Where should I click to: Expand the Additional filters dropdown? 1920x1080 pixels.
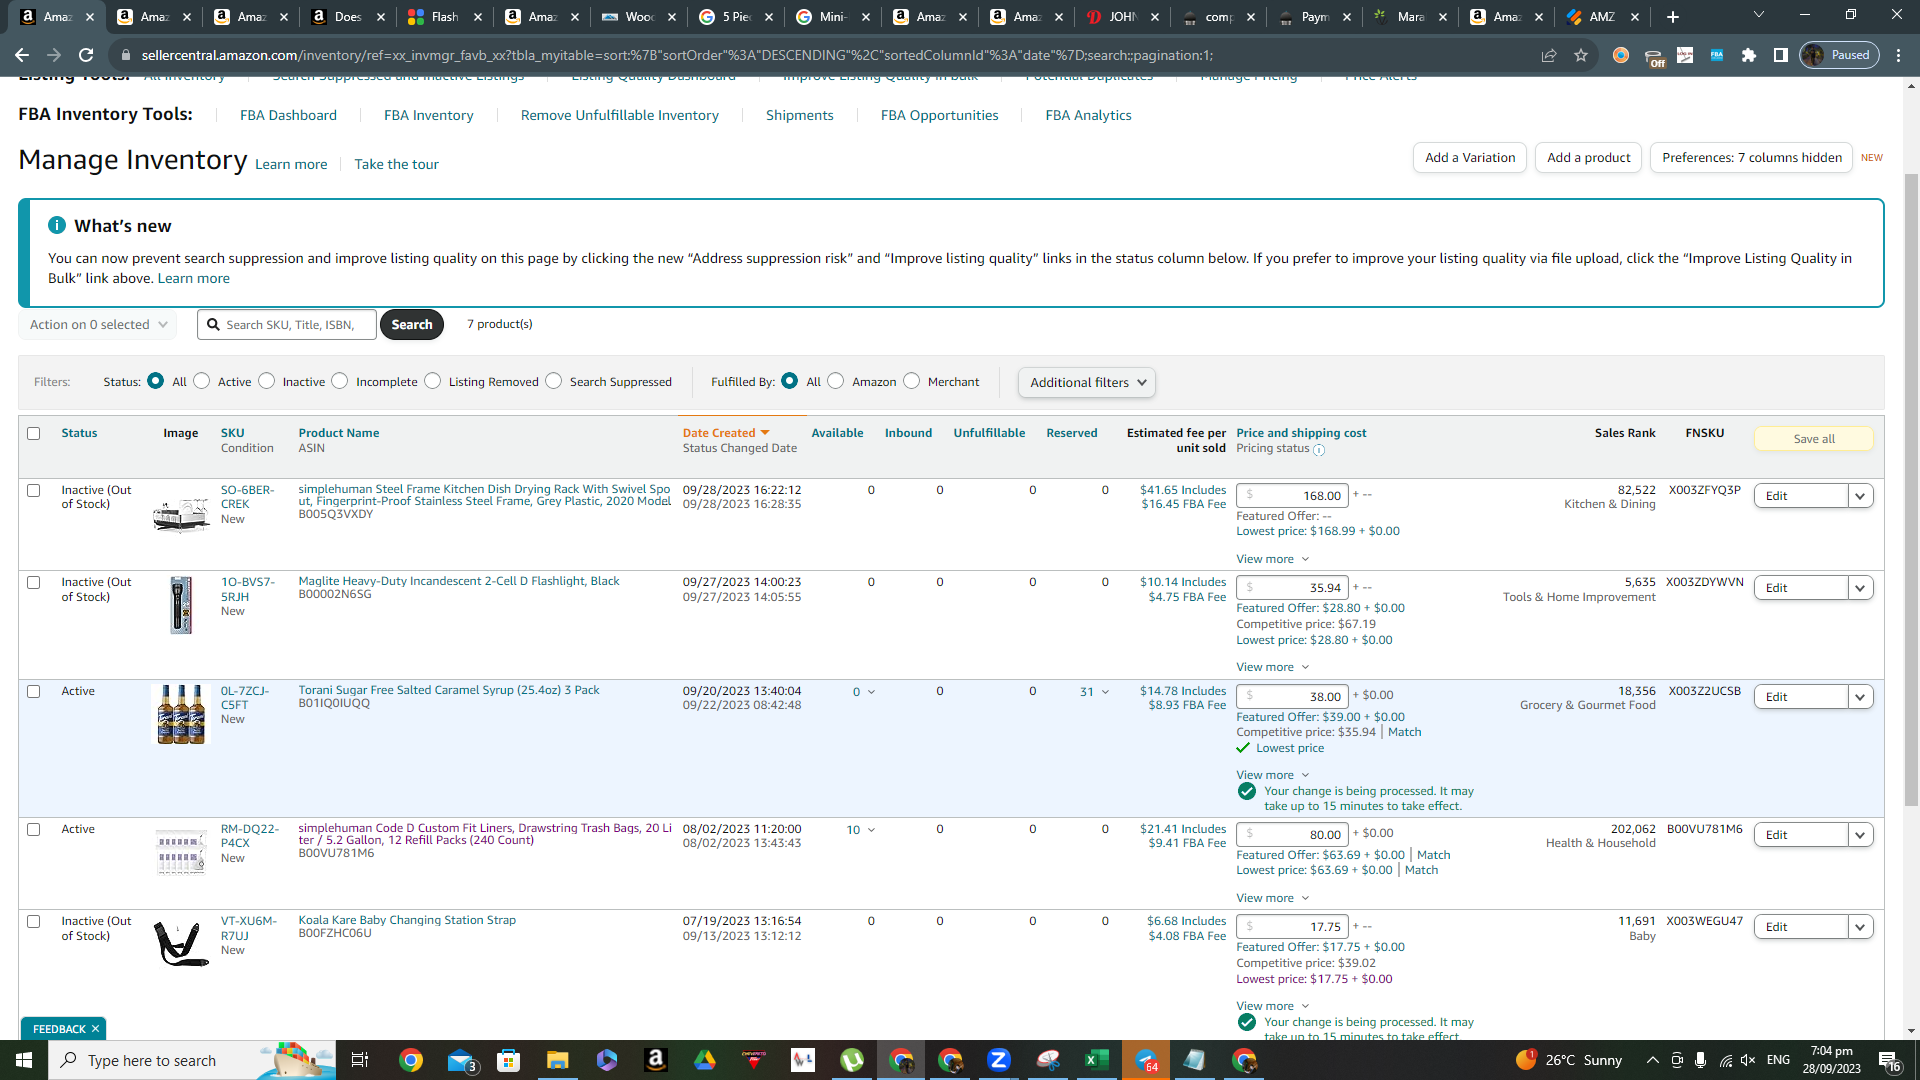[x=1087, y=383]
